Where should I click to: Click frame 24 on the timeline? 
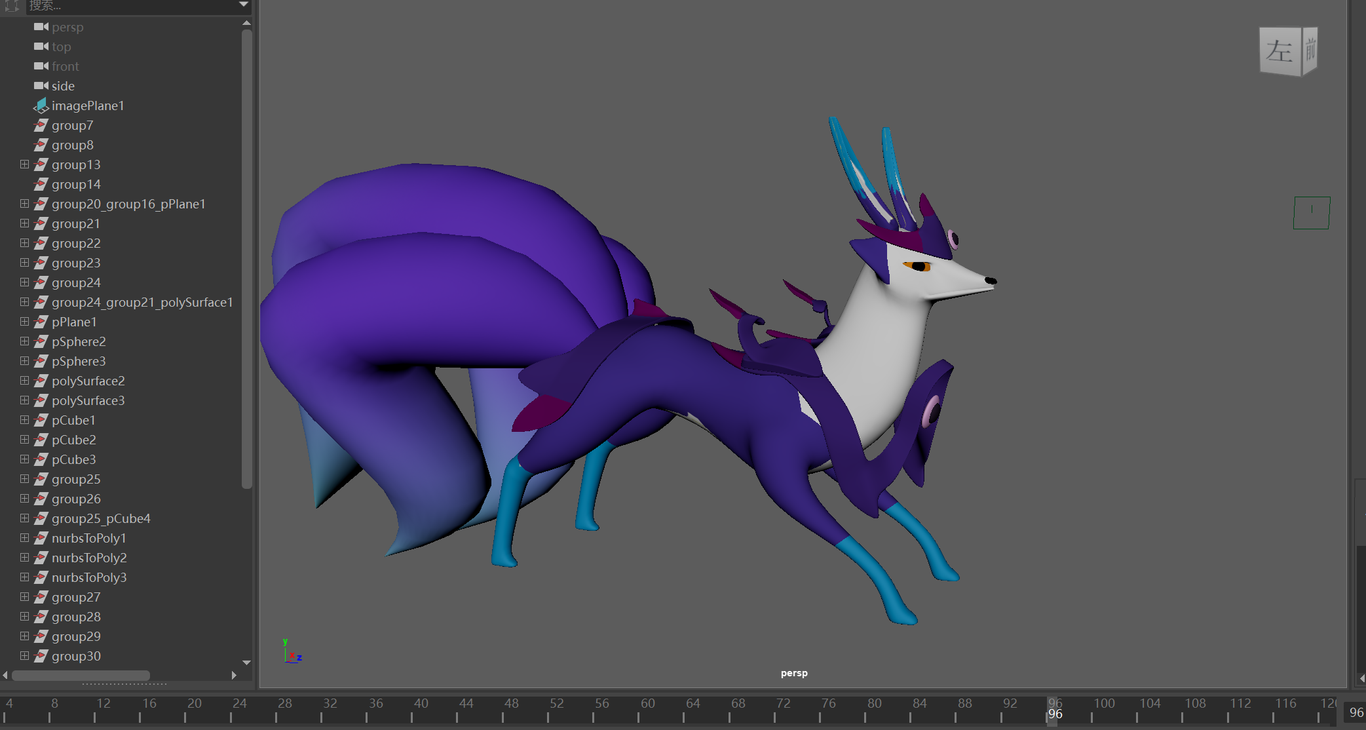click(239, 704)
